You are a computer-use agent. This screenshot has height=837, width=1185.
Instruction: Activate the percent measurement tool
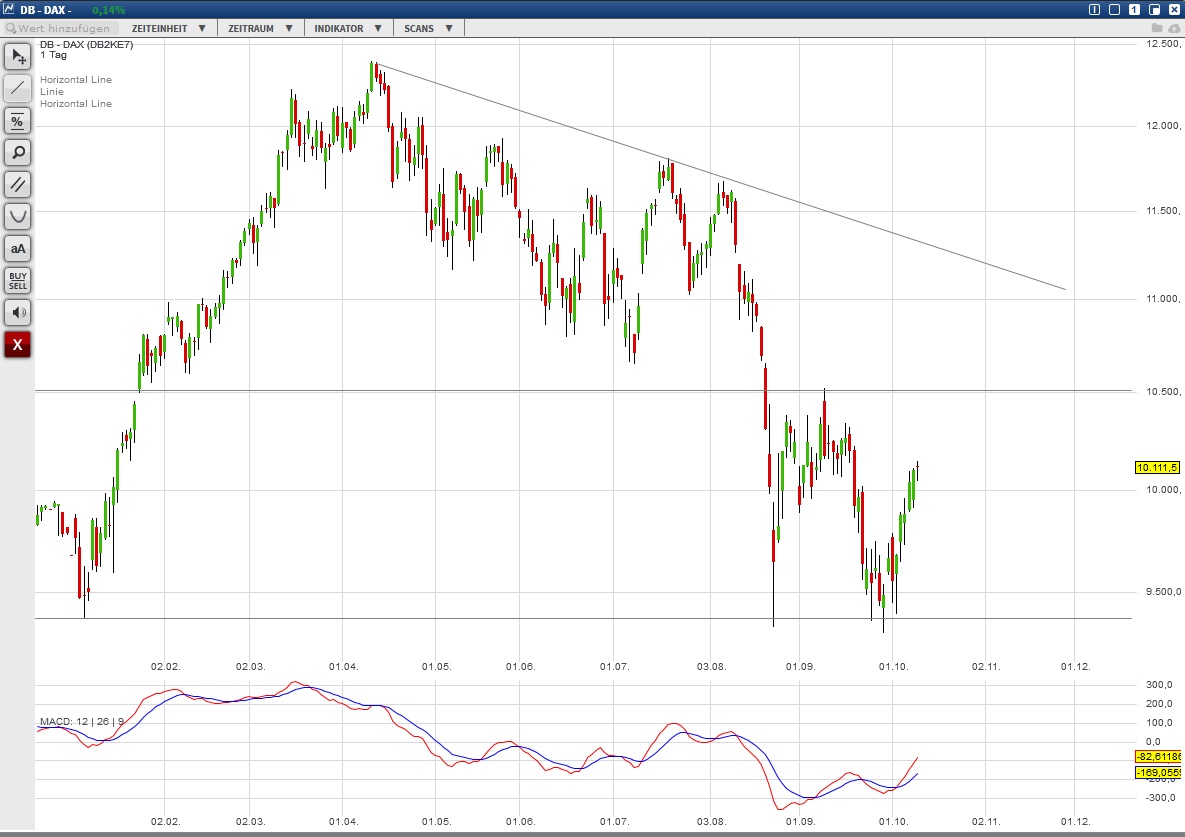pyautogui.click(x=16, y=121)
